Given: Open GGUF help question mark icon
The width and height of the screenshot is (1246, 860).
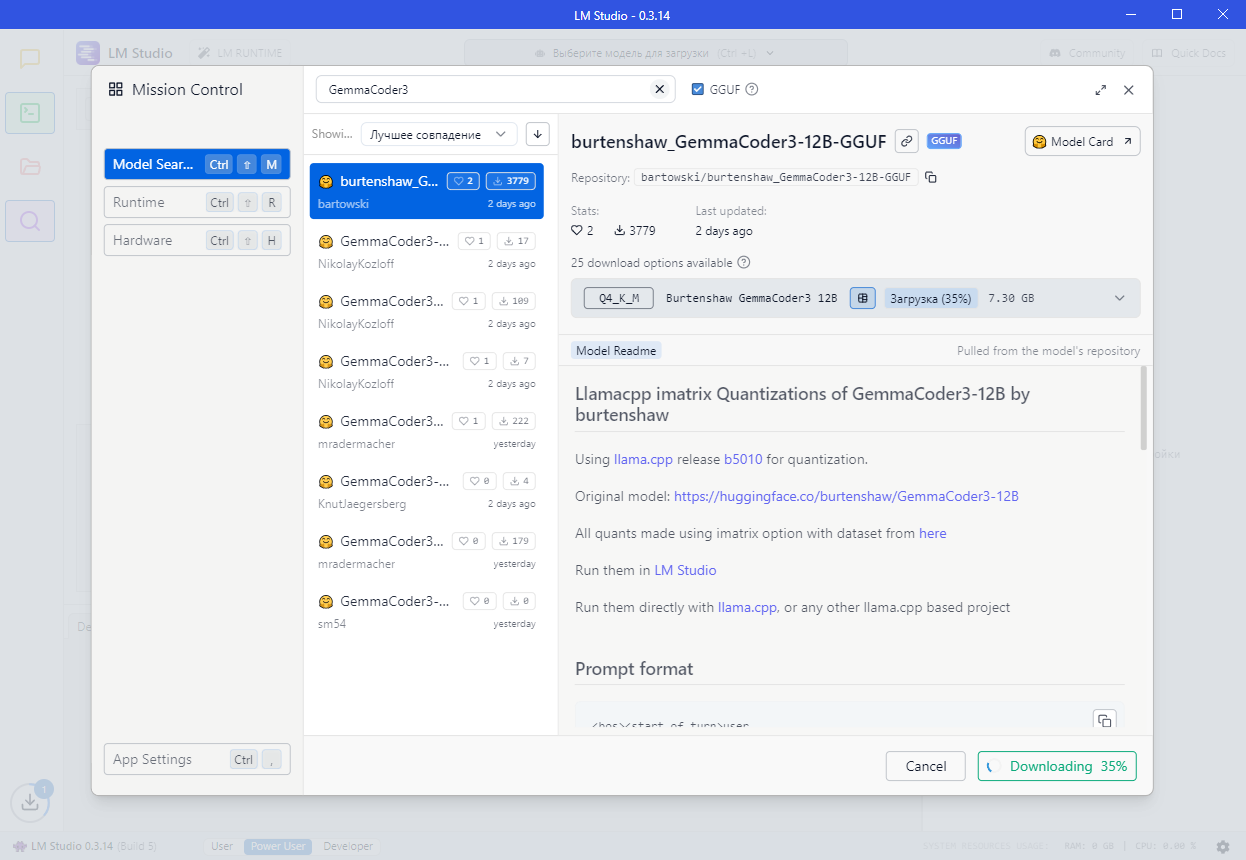Looking at the screenshot, I should 752,89.
